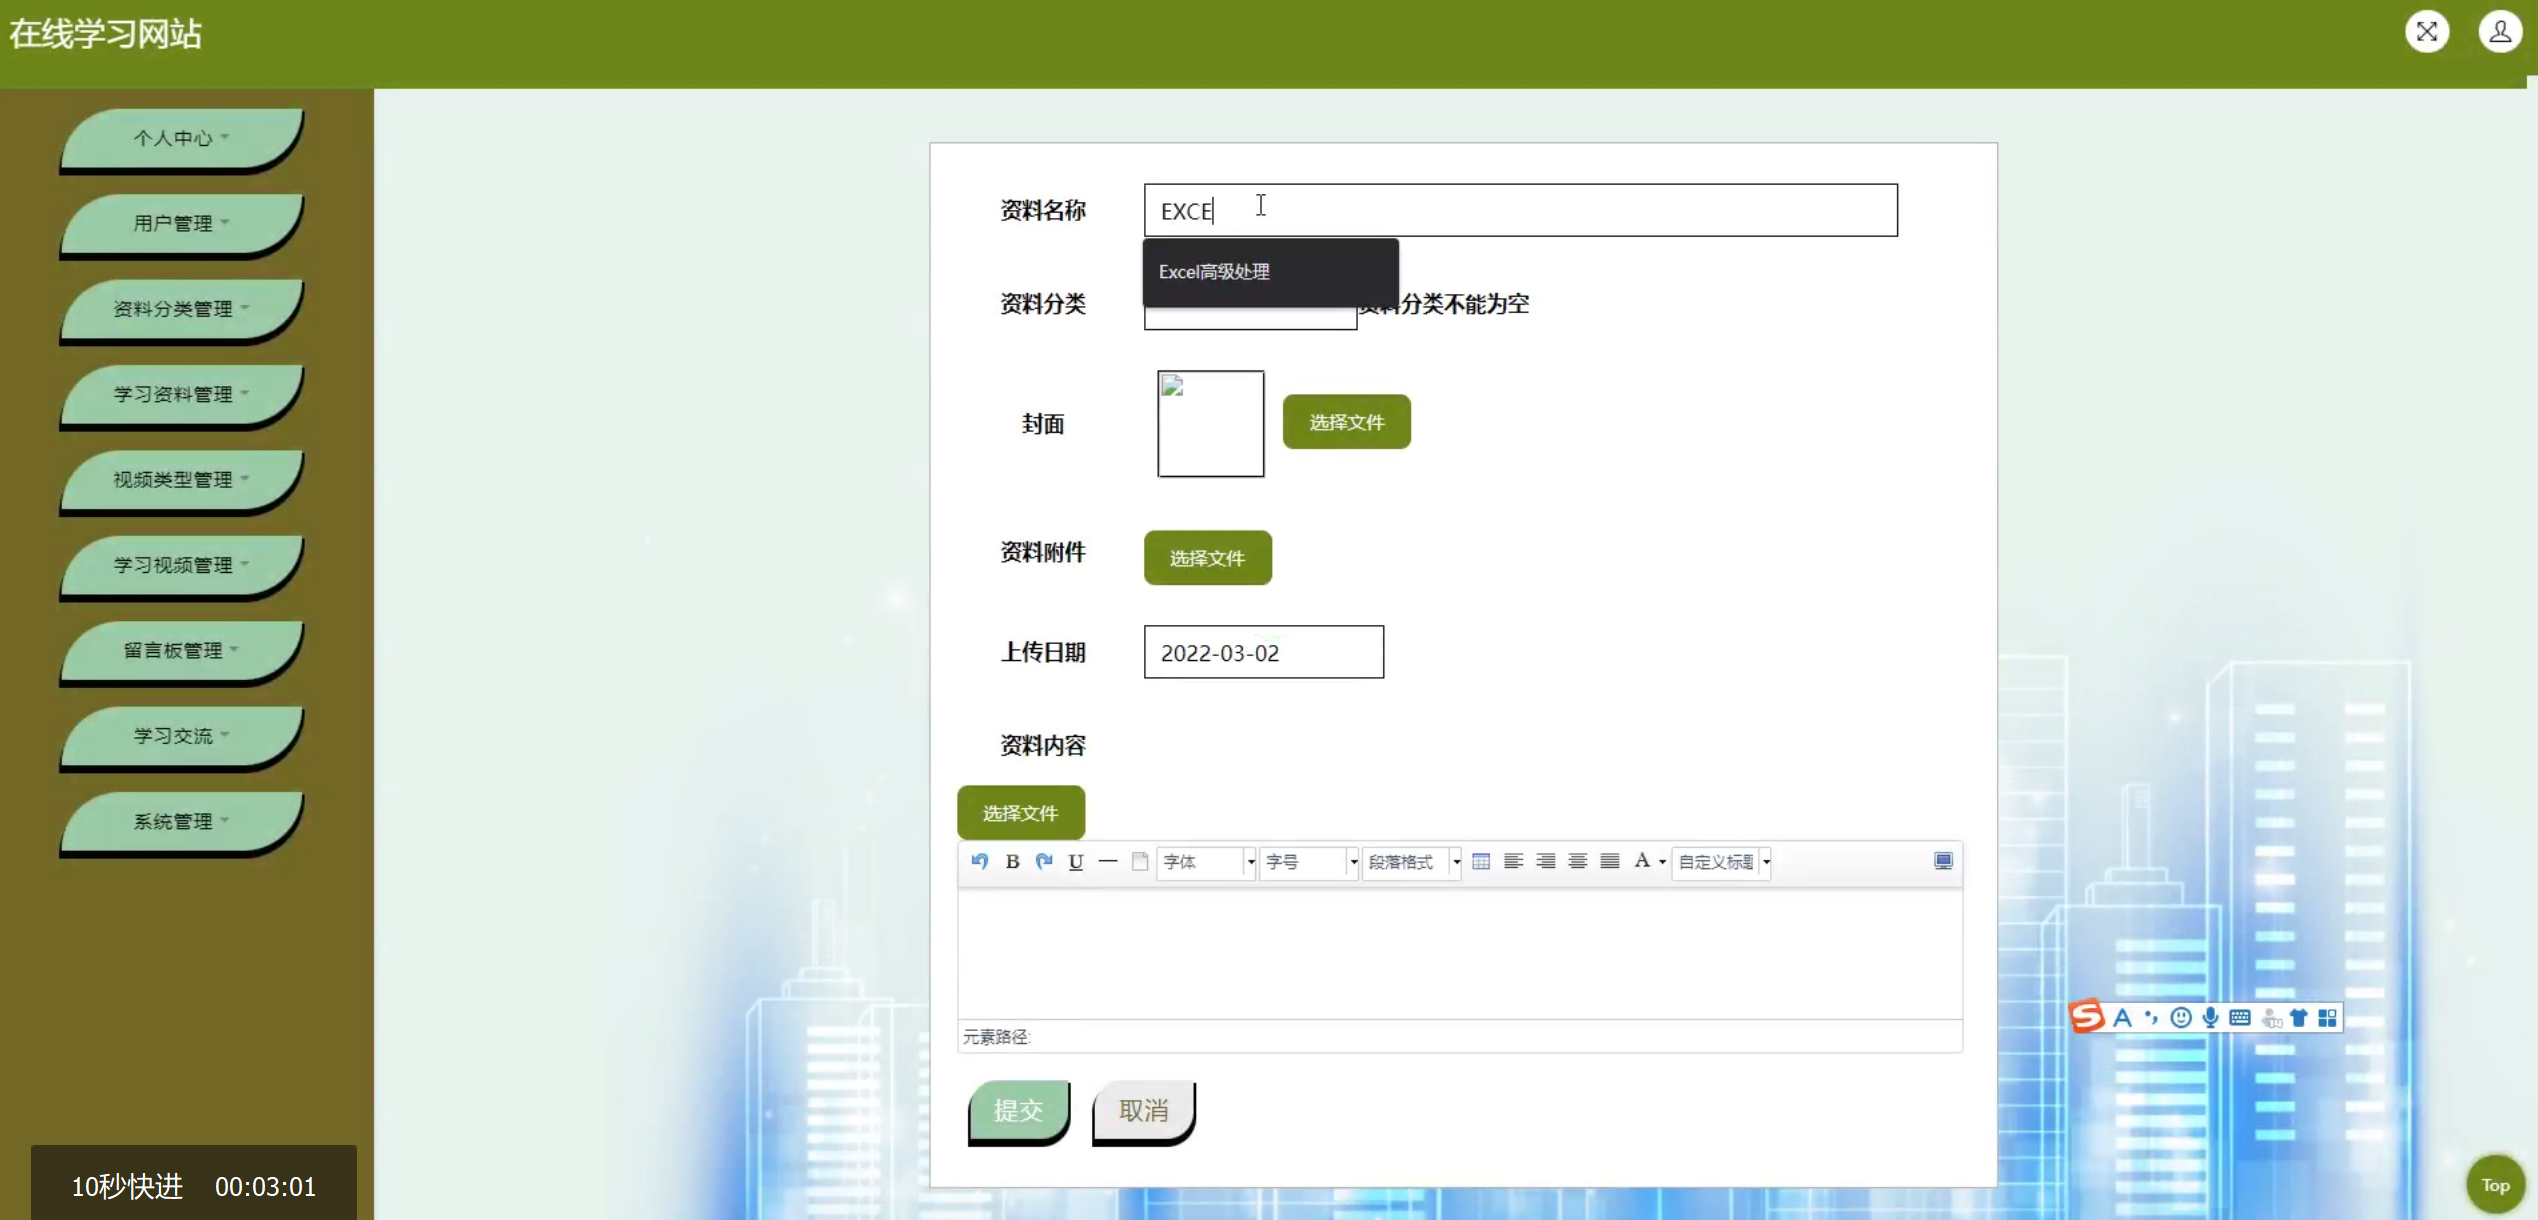Screen dimensions: 2538x1220
Task: Click the undo icon in editor toolbar
Action: click(979, 861)
